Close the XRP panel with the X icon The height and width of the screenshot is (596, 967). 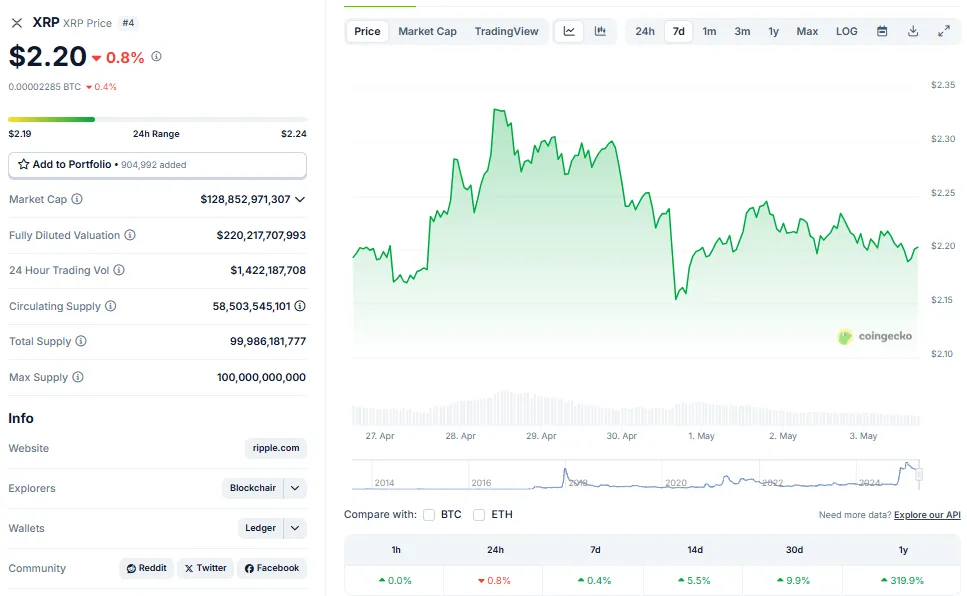point(17,23)
